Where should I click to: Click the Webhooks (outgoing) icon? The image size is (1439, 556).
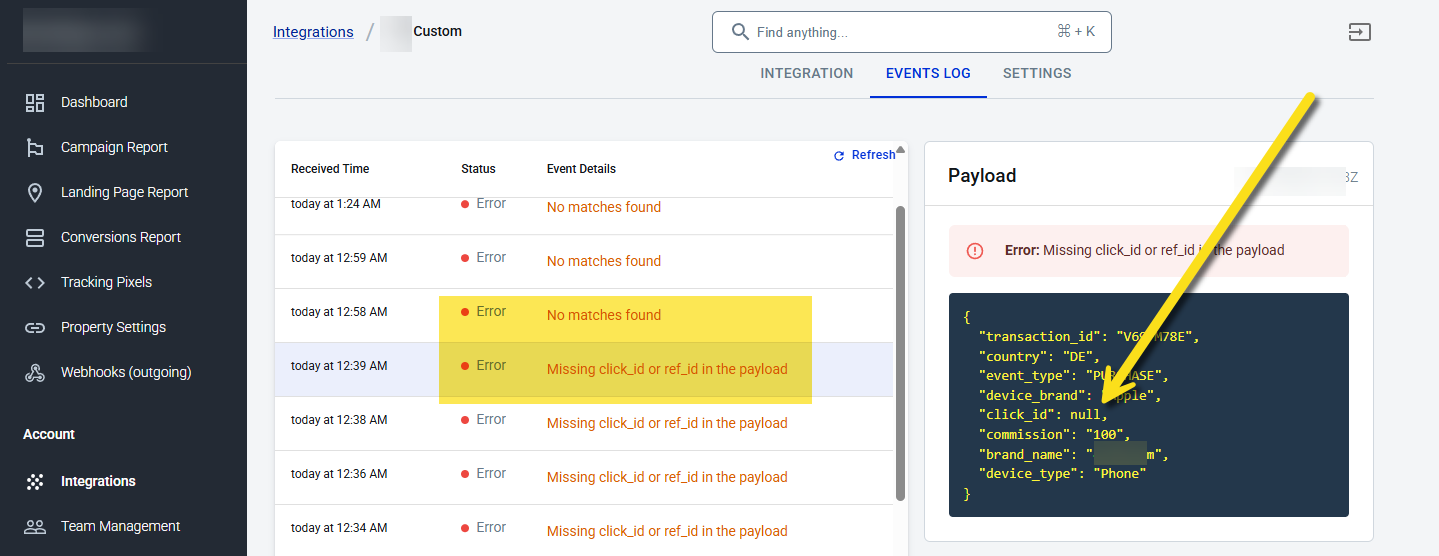[x=35, y=372]
